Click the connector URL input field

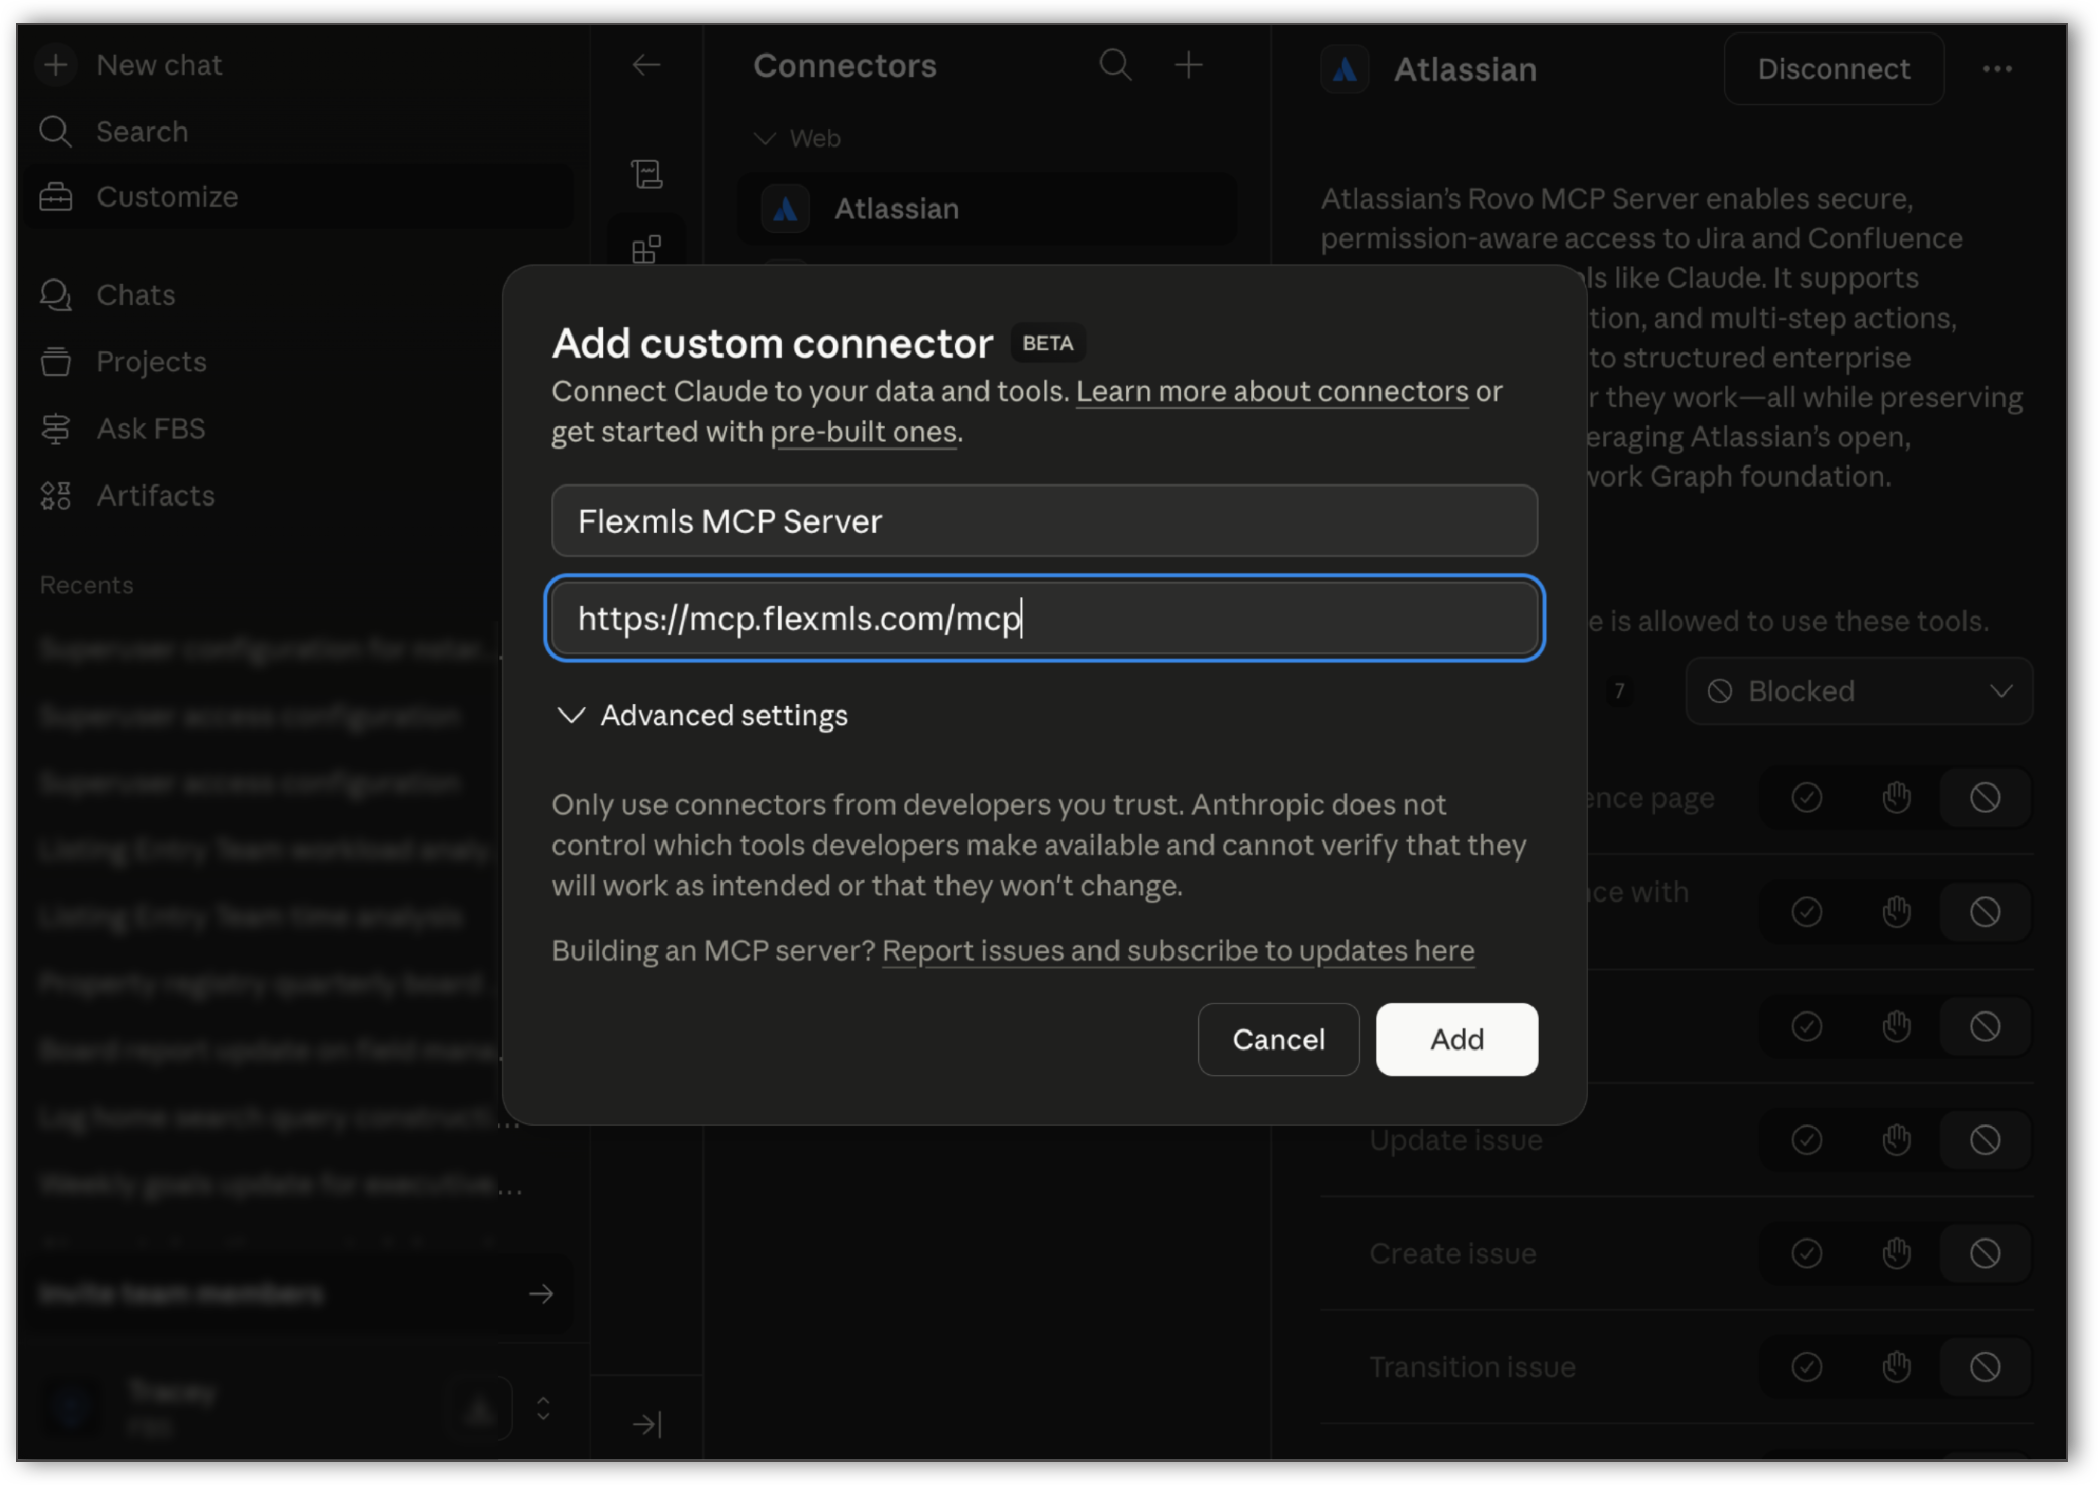pos(1044,618)
